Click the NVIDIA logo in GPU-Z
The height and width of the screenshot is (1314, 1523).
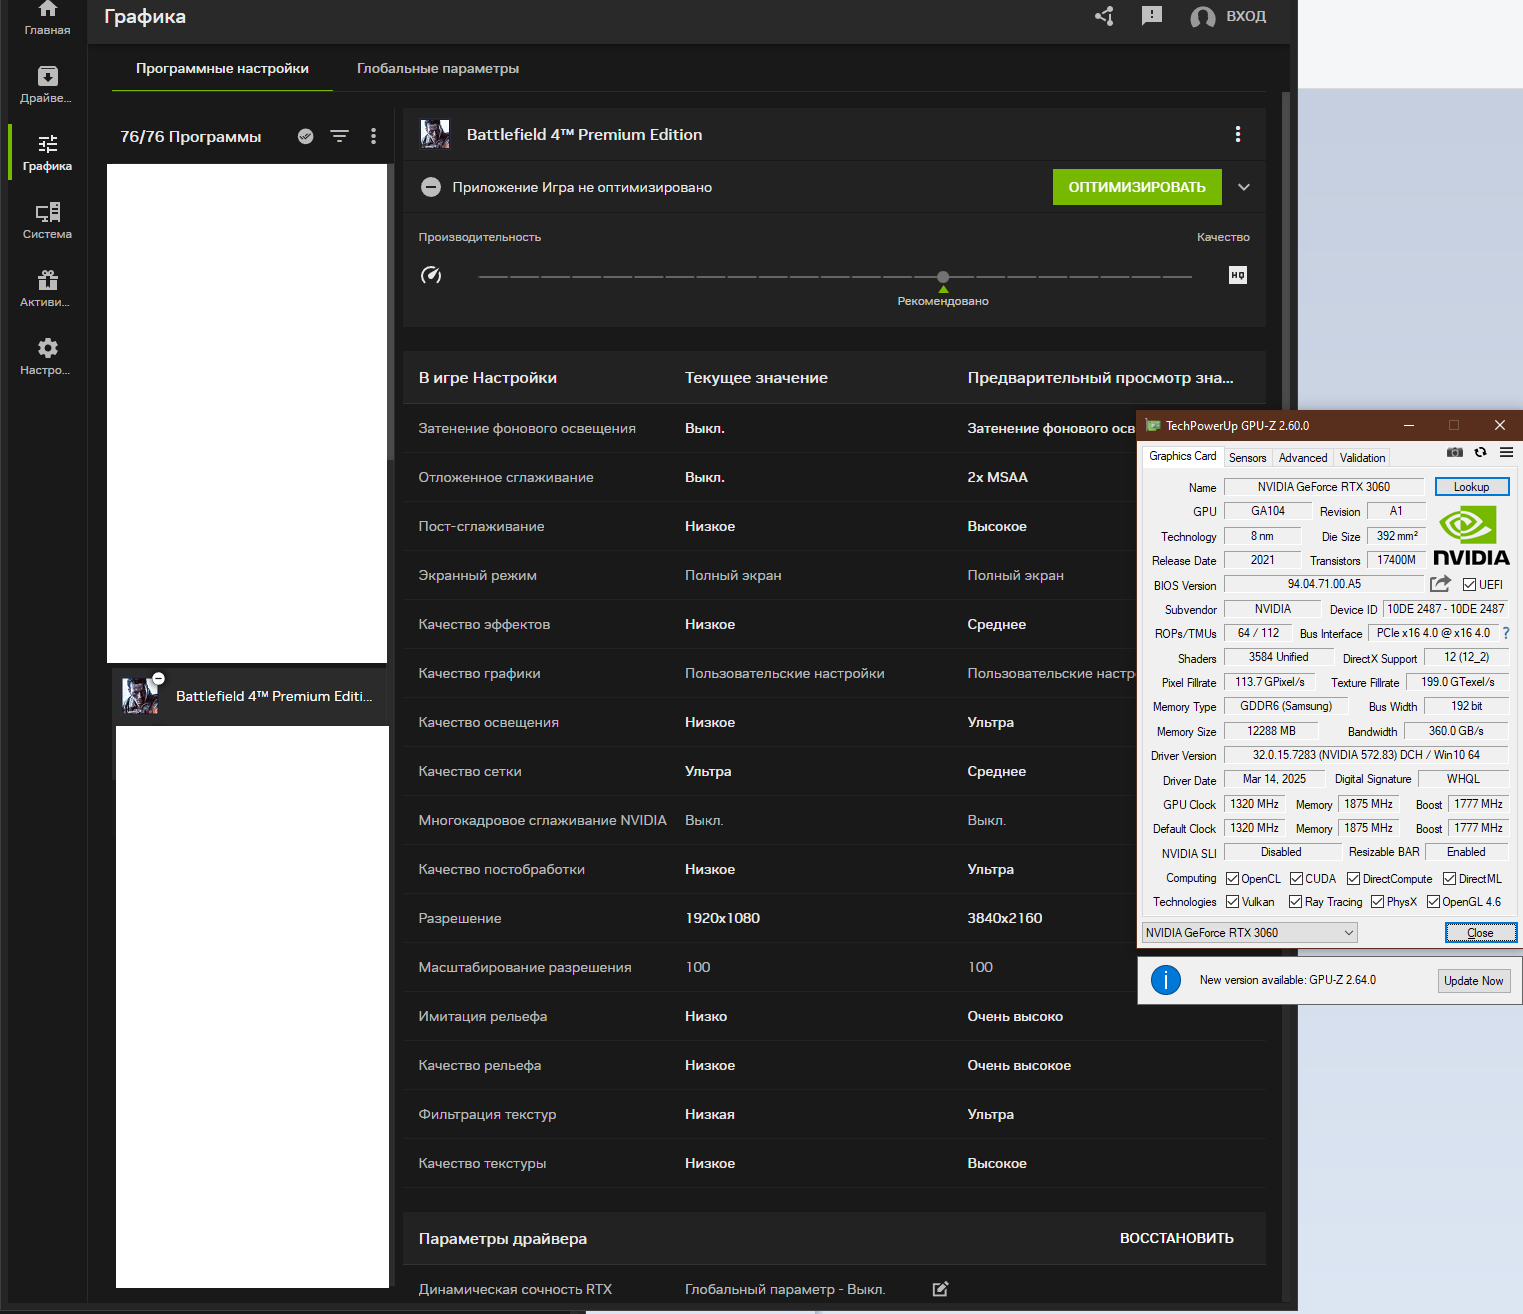coord(1471,536)
